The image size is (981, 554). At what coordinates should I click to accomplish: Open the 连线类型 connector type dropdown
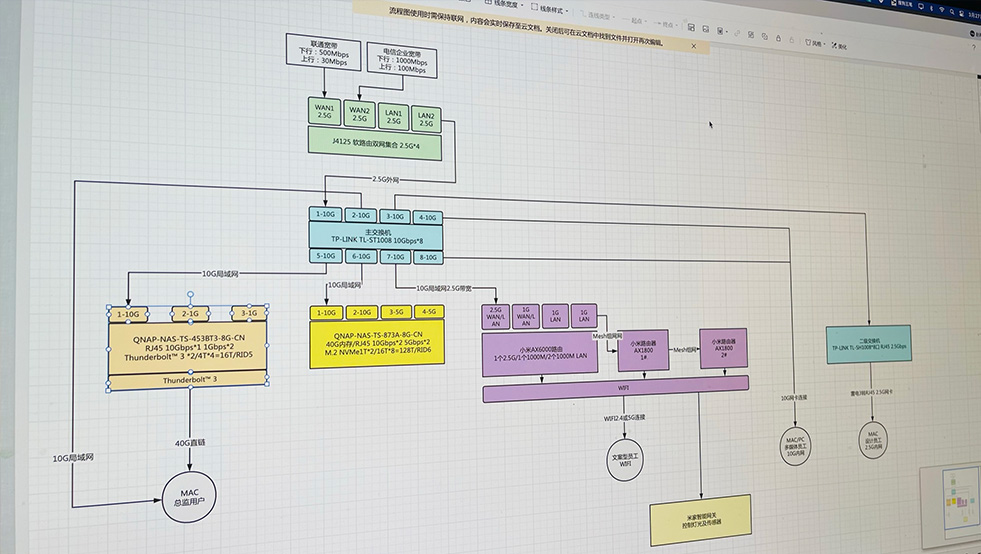coord(597,15)
